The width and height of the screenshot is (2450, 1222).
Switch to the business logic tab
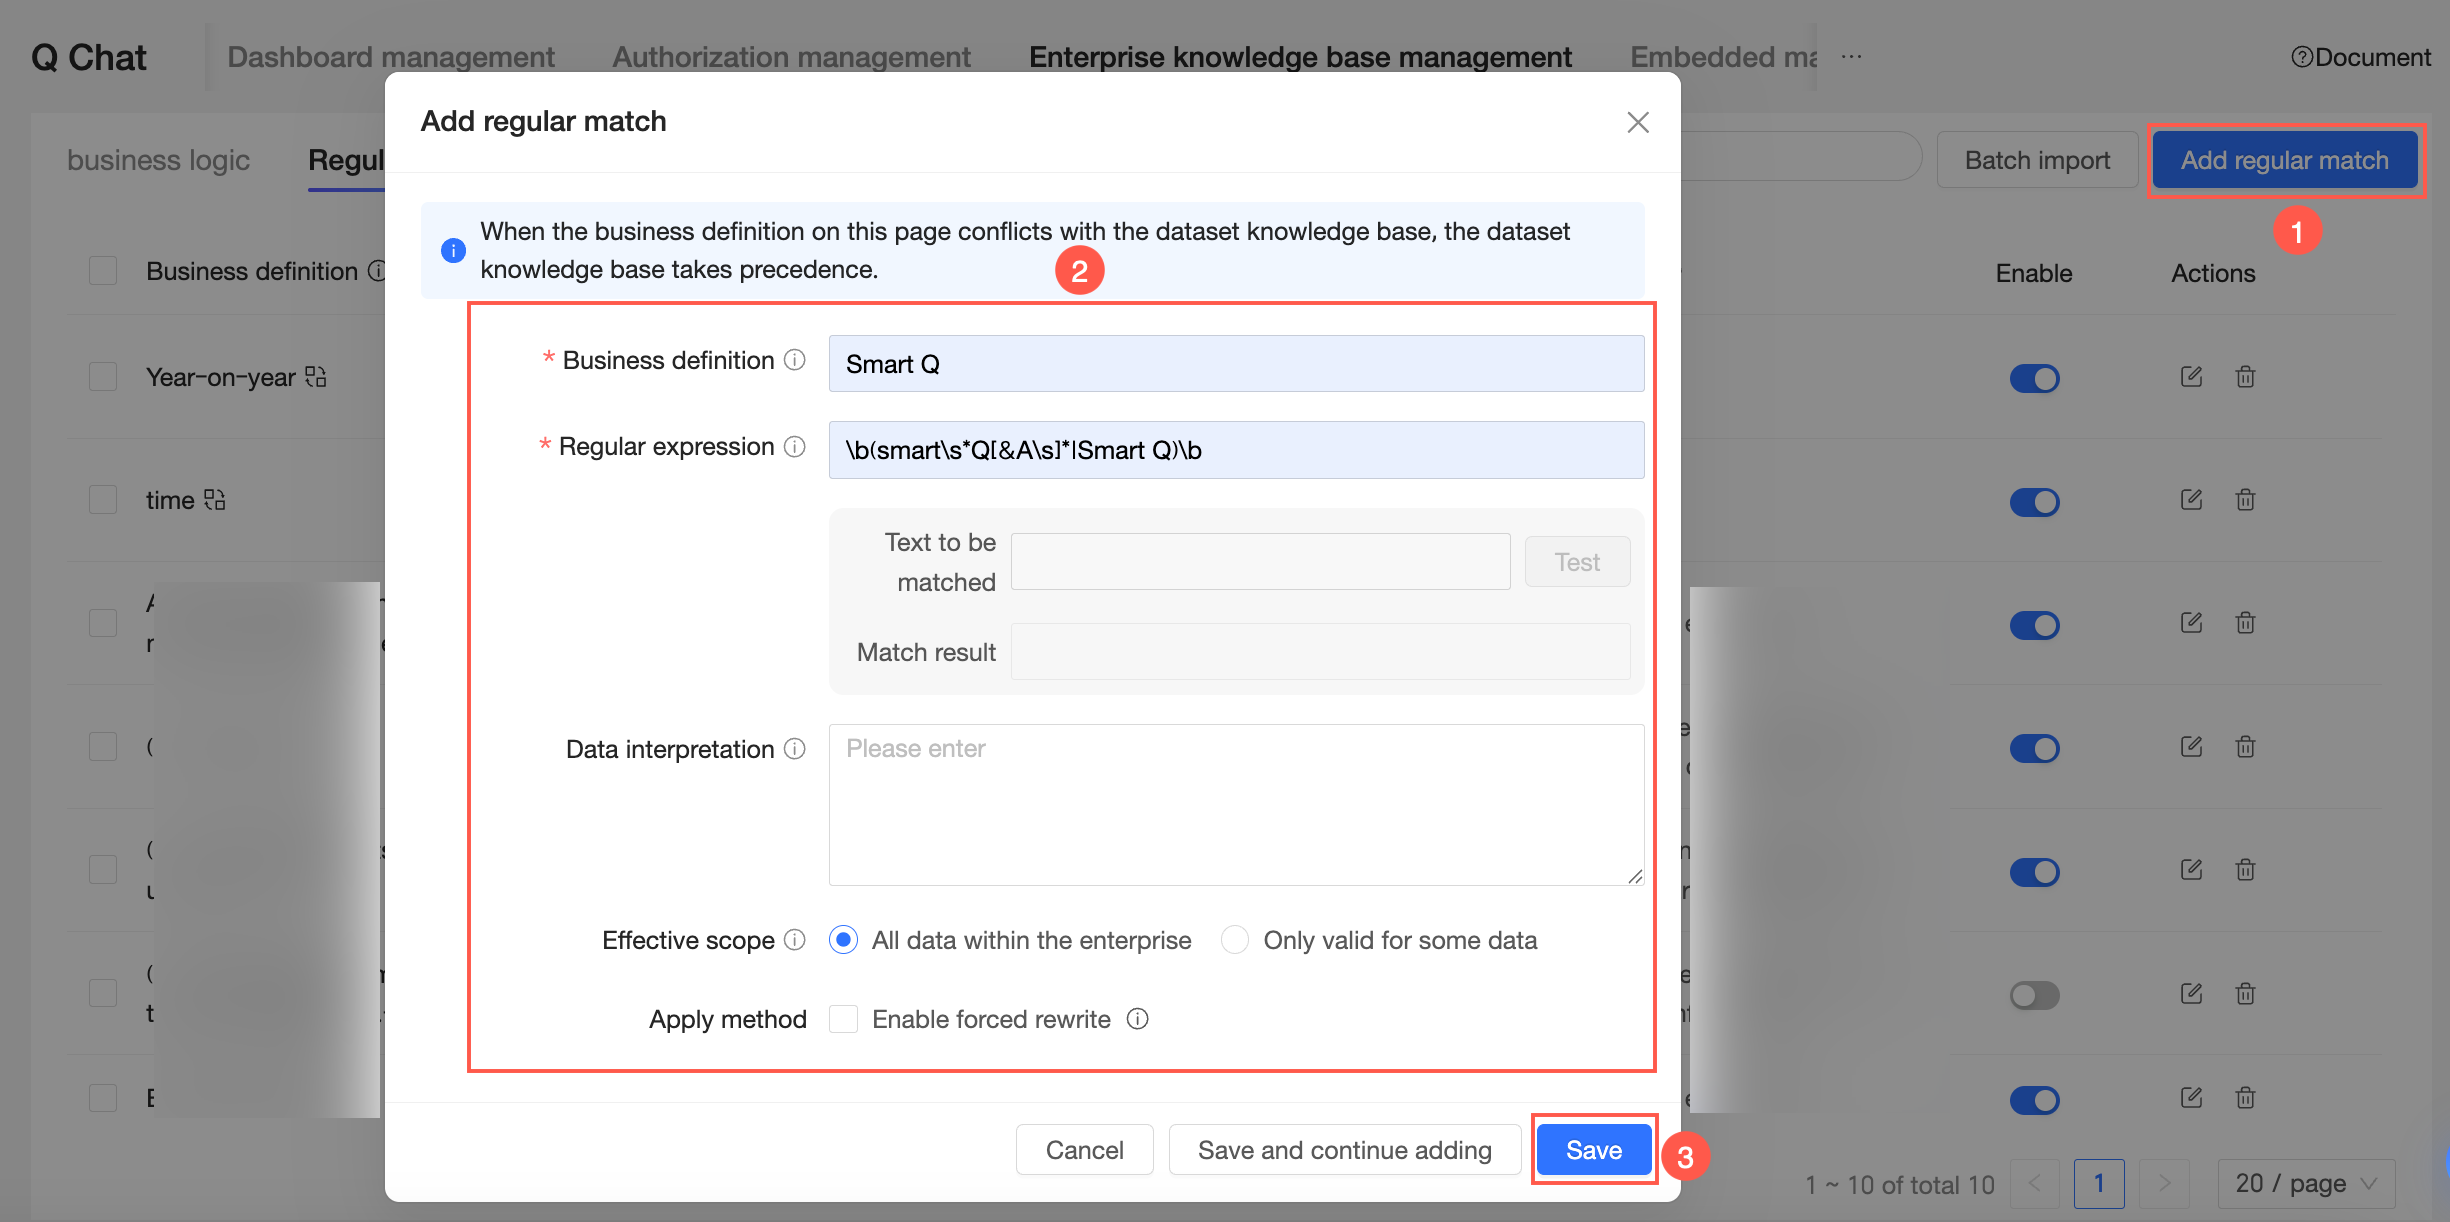coord(158,160)
